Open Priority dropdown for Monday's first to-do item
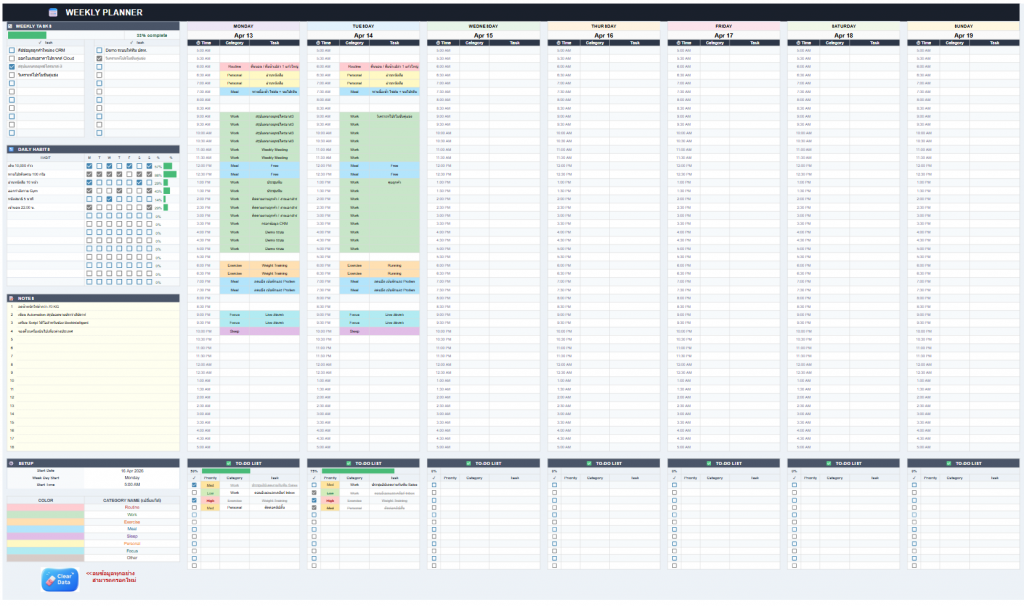1024x606 pixels. click(x=210, y=485)
